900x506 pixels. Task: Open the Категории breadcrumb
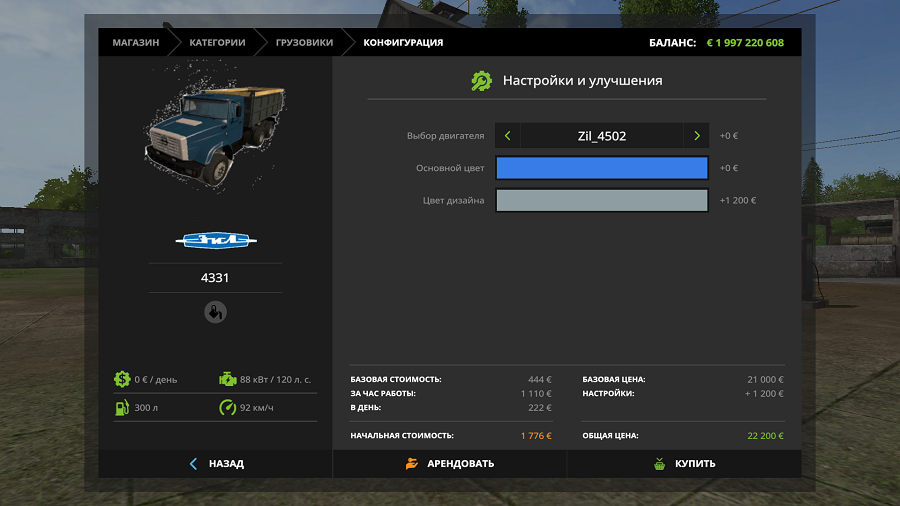click(219, 43)
